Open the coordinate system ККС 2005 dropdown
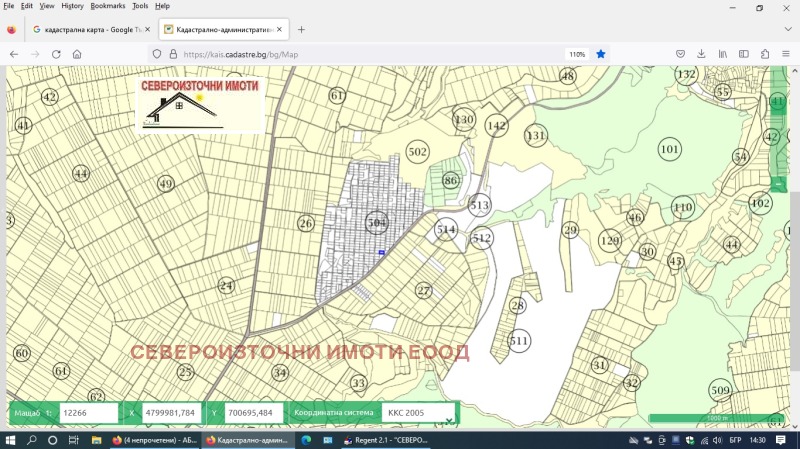Image resolution: width=800 pixels, height=449 pixels. (418, 413)
